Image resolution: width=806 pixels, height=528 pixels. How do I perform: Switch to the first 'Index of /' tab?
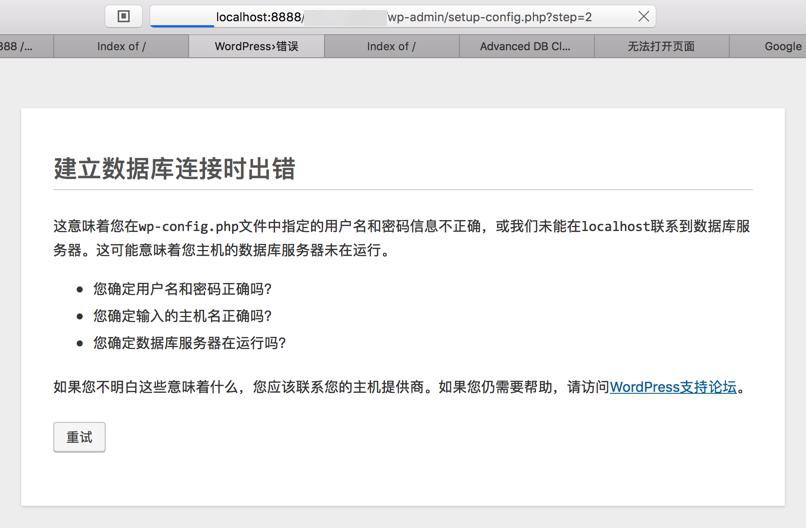pyautogui.click(x=121, y=46)
